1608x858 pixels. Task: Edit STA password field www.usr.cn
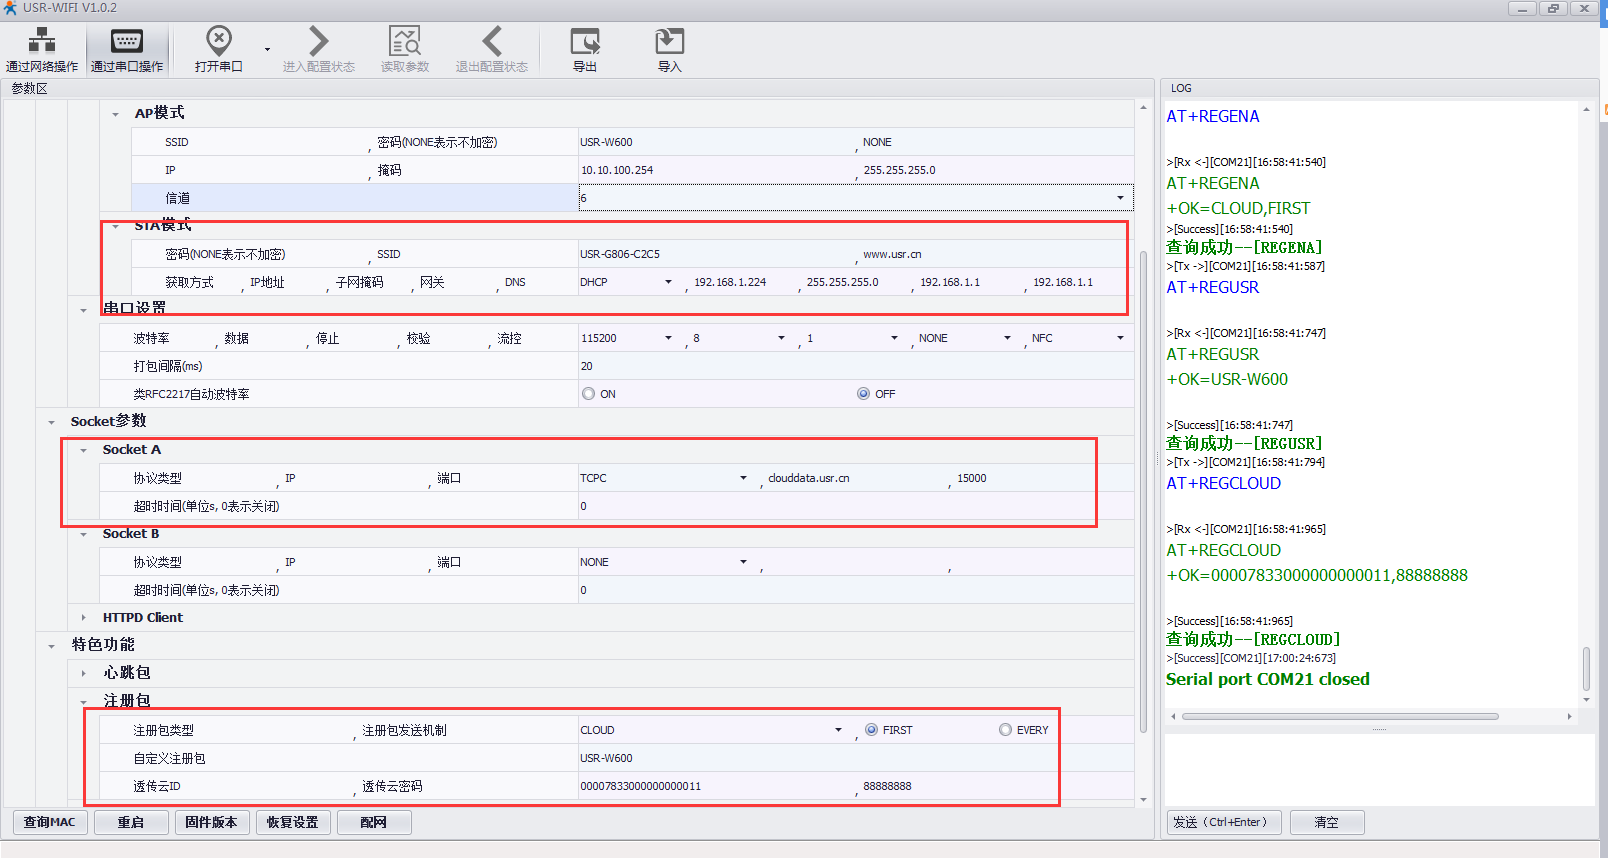click(x=997, y=254)
